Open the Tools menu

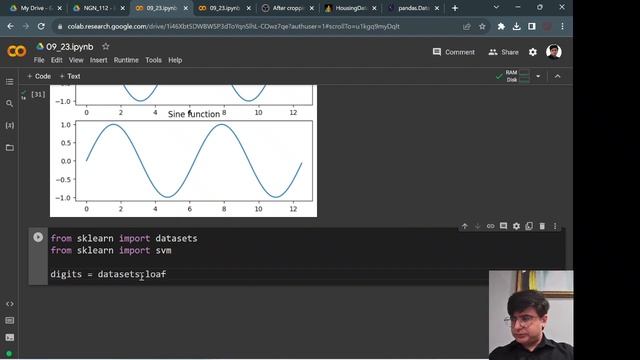pyautogui.click(x=153, y=60)
